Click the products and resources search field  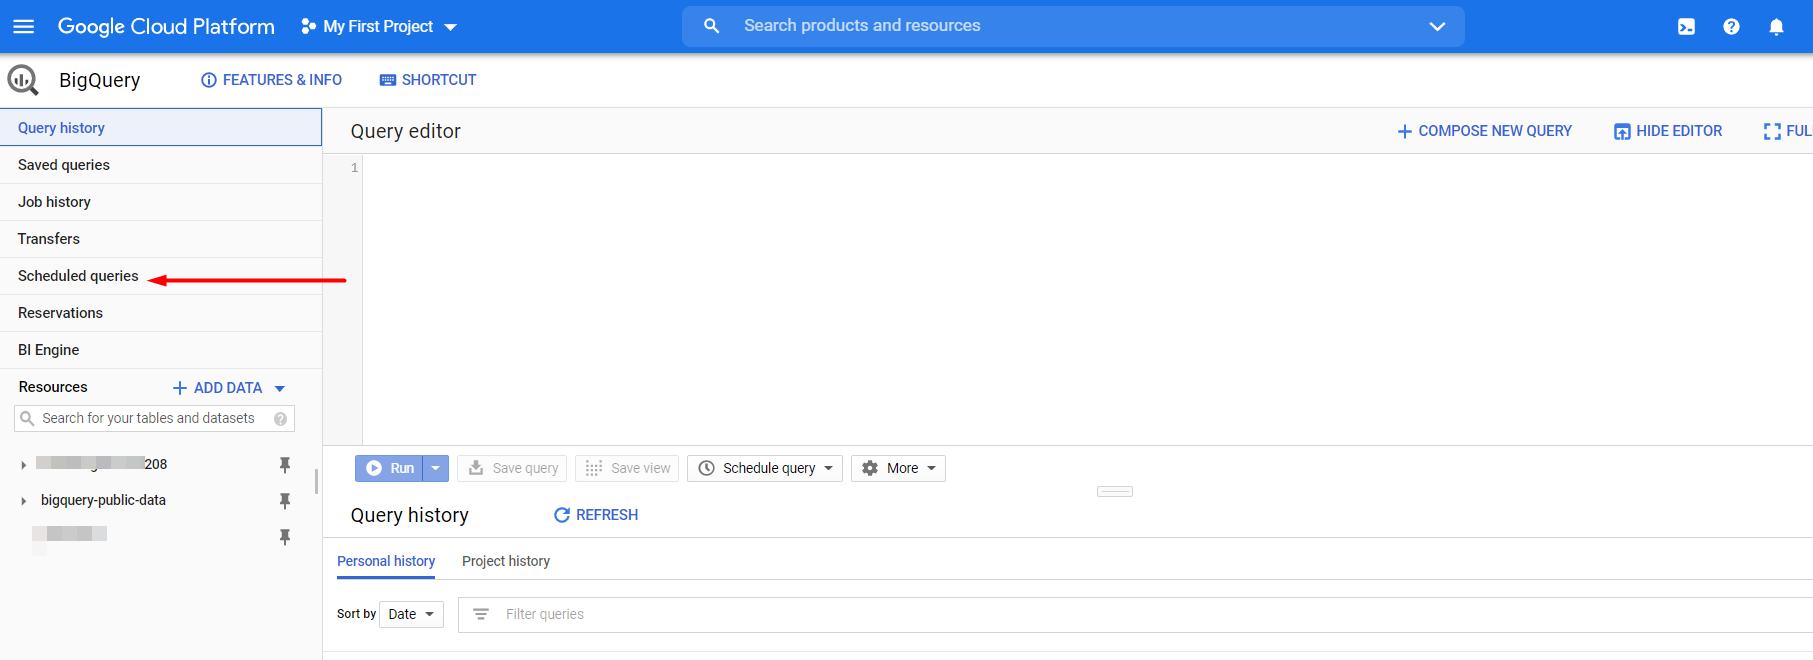[1075, 26]
